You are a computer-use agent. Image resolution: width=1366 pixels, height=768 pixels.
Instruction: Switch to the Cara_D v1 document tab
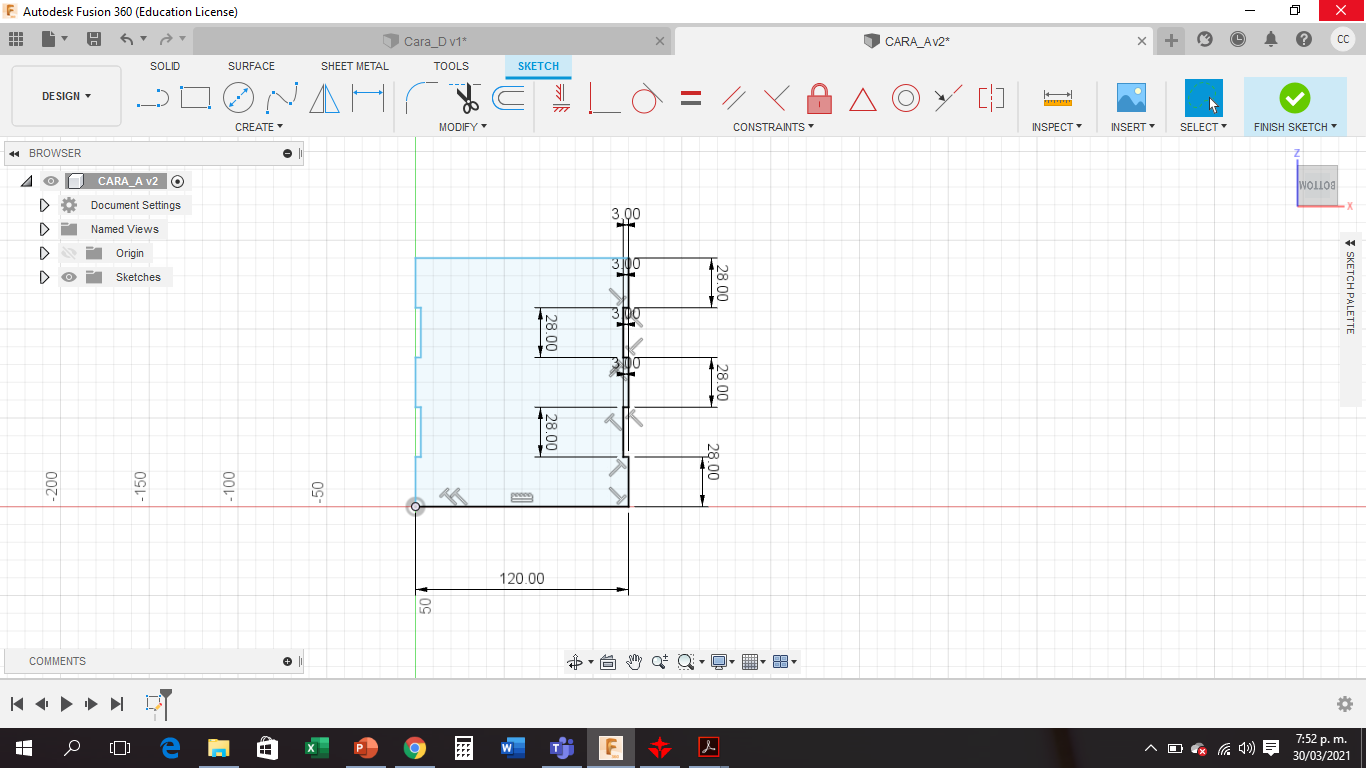pos(435,41)
